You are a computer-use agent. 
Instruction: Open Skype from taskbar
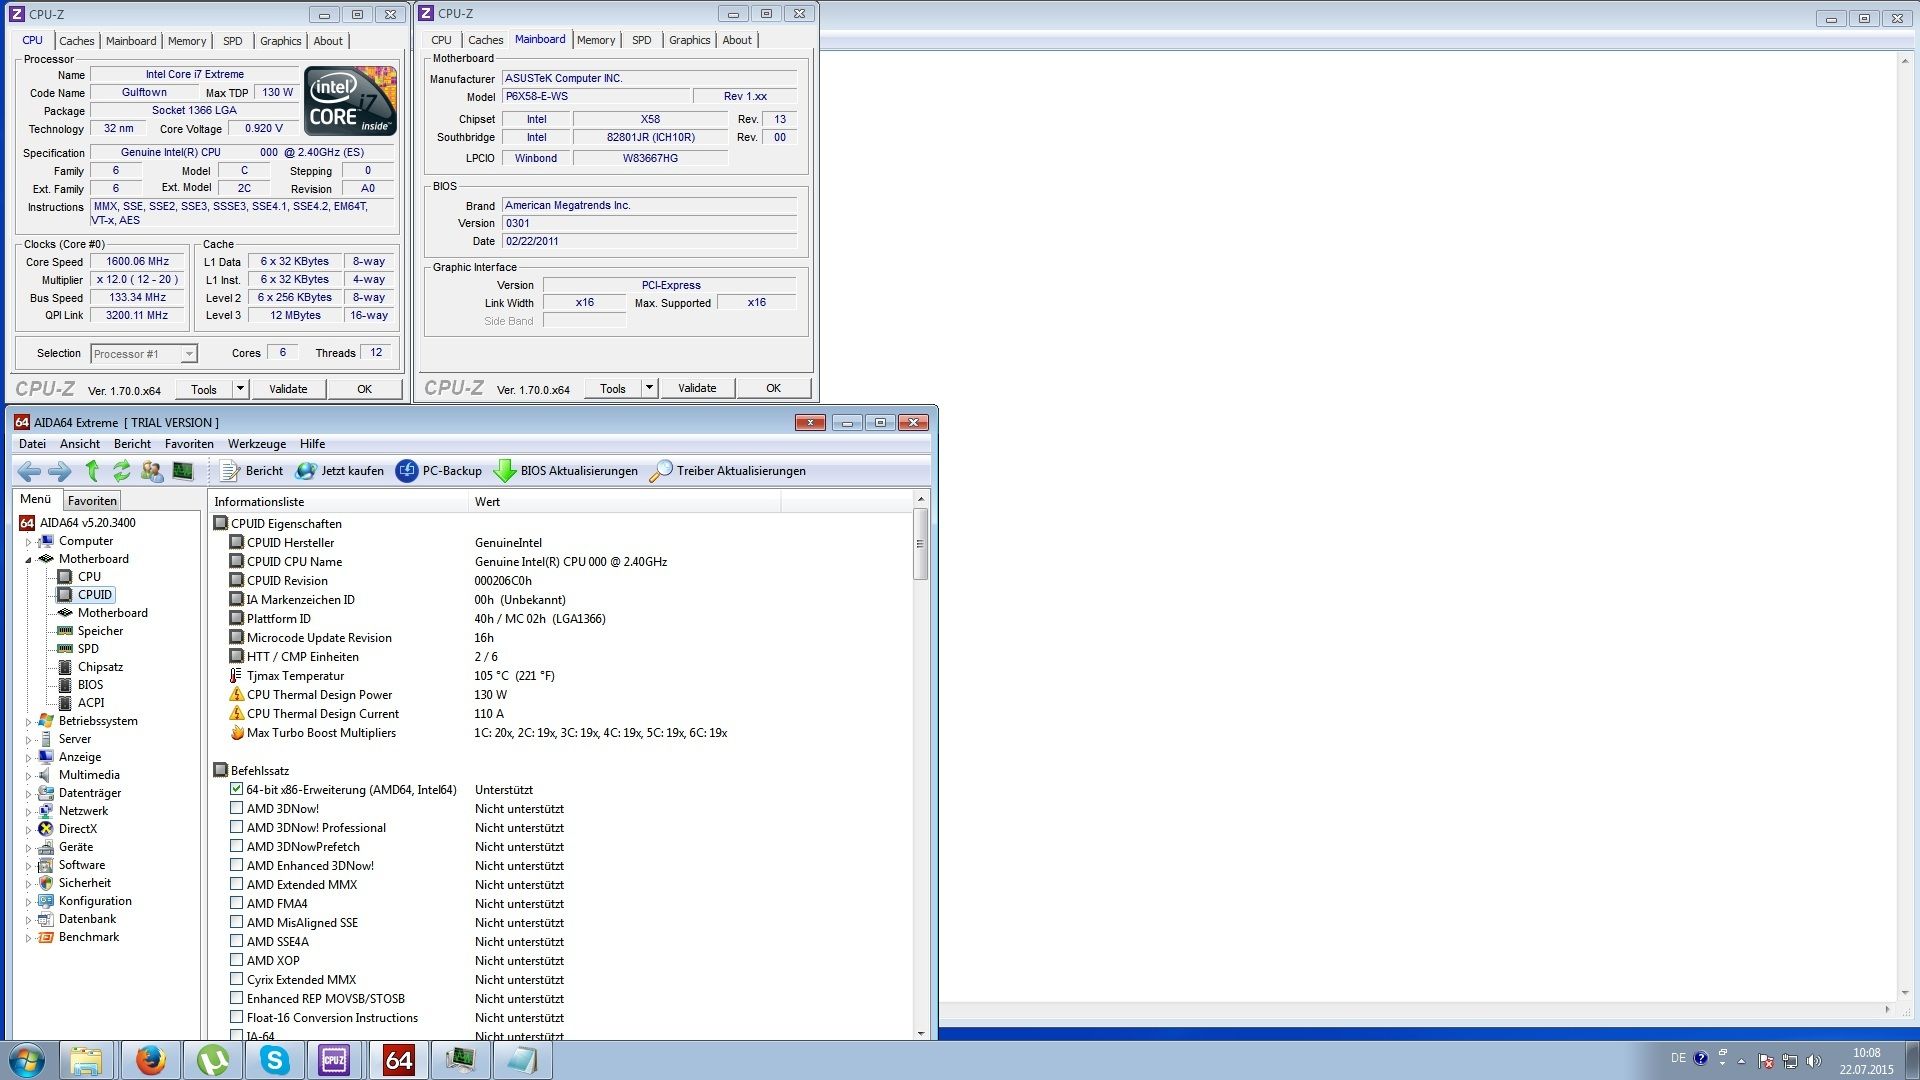274,1060
